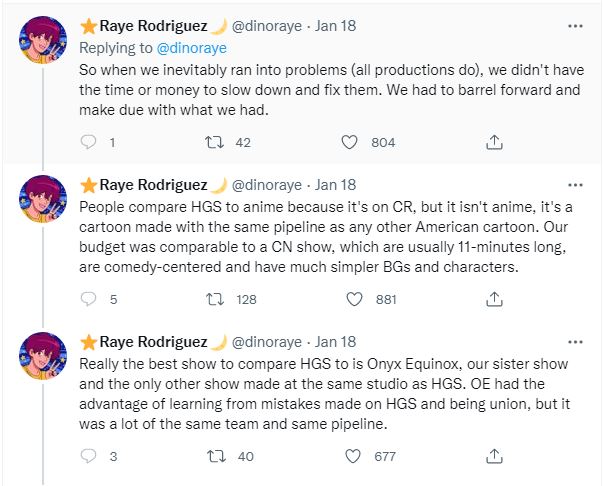Reply to the tweet about running into problems
This screenshot has height=486, width=604.
[89, 143]
